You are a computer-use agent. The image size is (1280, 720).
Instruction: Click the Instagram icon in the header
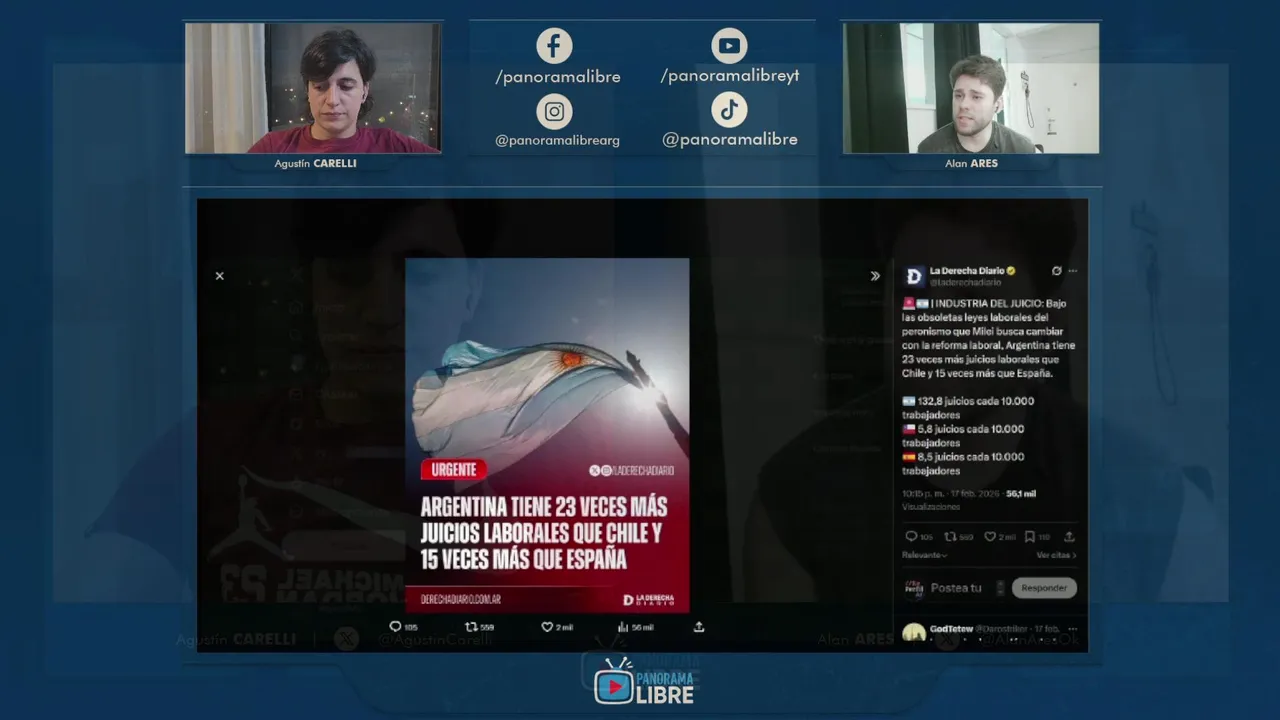554,111
